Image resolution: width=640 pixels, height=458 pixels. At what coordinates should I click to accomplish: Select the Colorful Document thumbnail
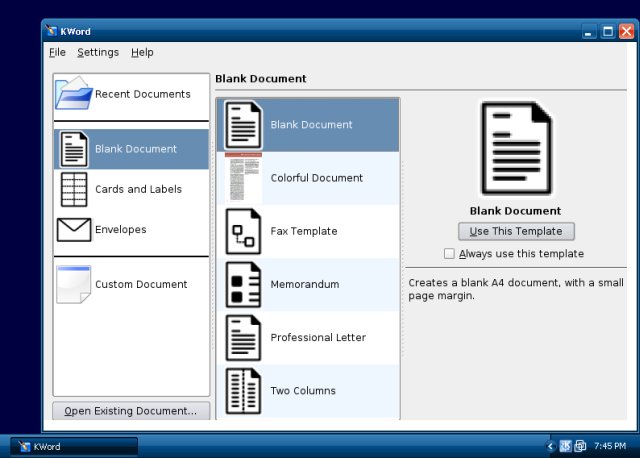[x=243, y=178]
